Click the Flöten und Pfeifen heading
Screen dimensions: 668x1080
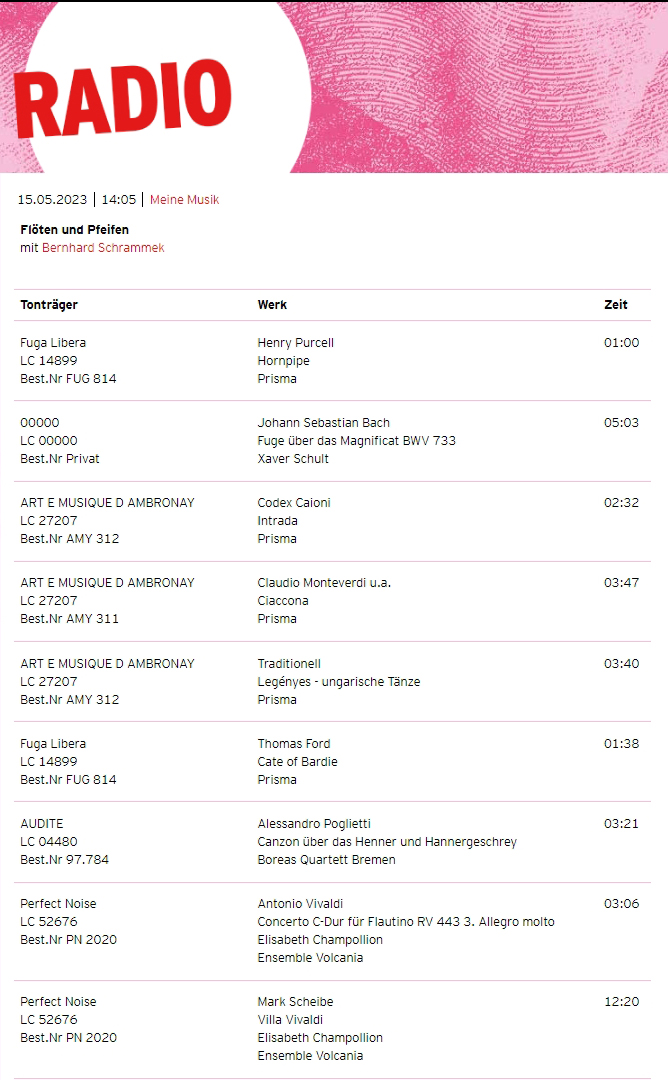[74, 230]
